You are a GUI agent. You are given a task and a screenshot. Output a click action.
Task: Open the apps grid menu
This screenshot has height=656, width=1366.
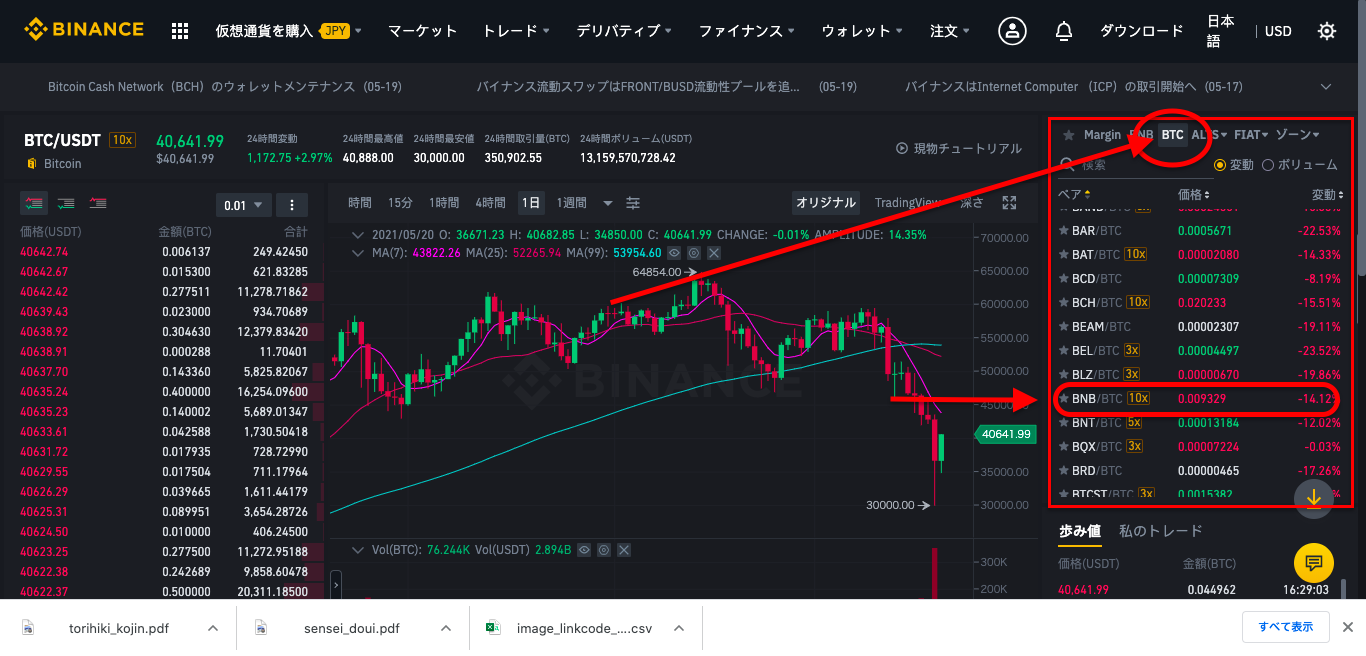[180, 31]
